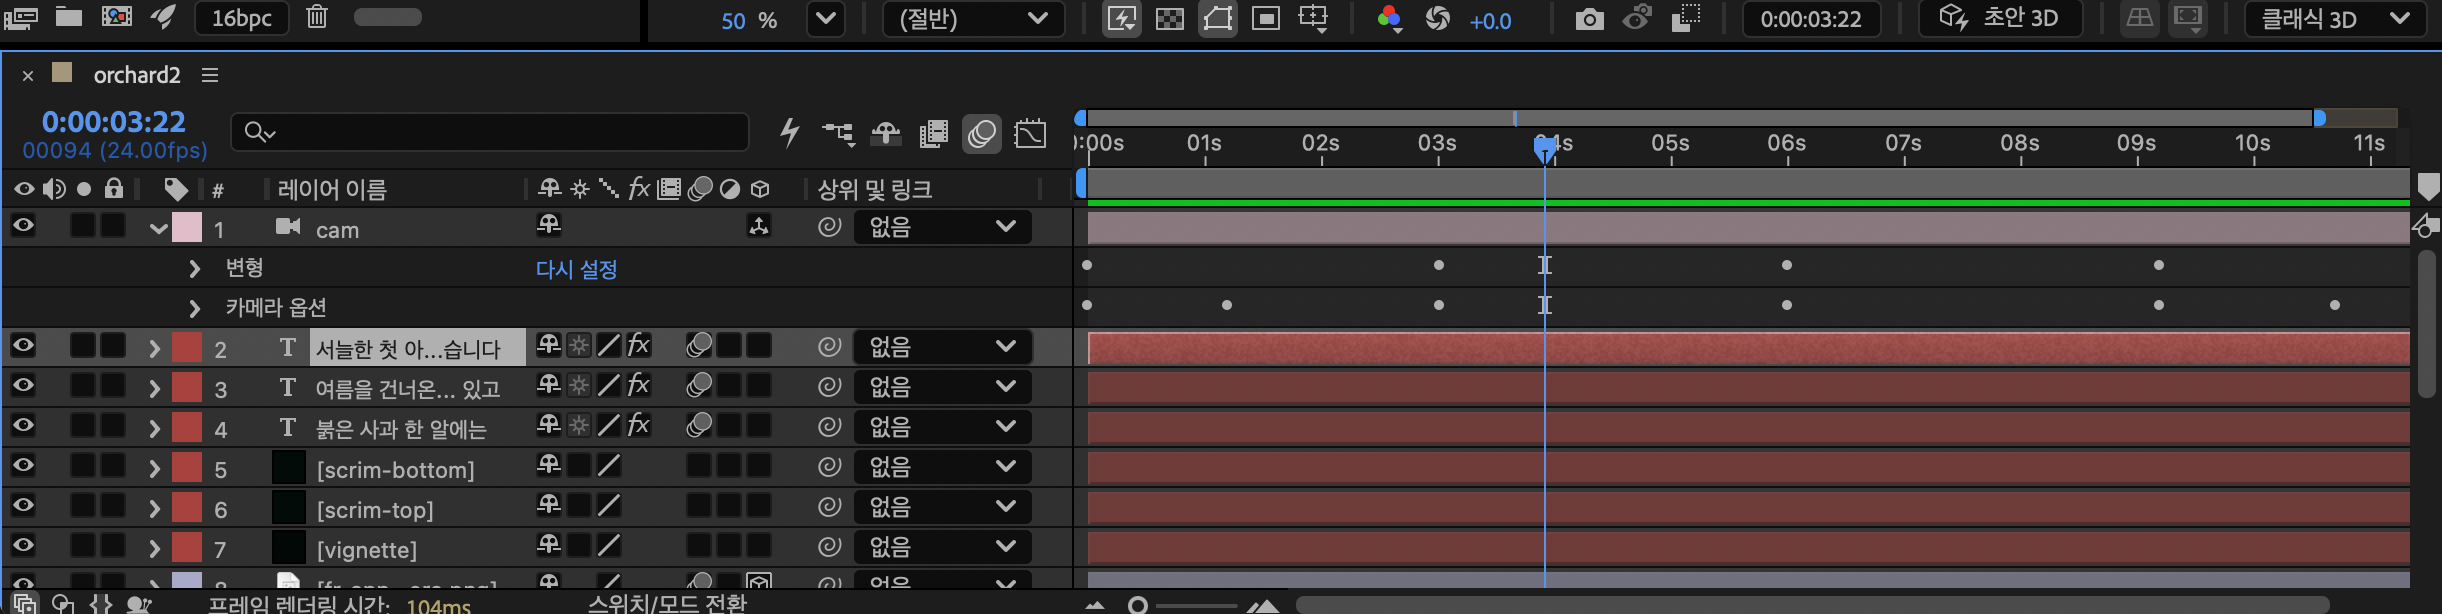This screenshot has height=614, width=2442.
Task: Collapse the cam layer properties
Action: pyautogui.click(x=157, y=229)
